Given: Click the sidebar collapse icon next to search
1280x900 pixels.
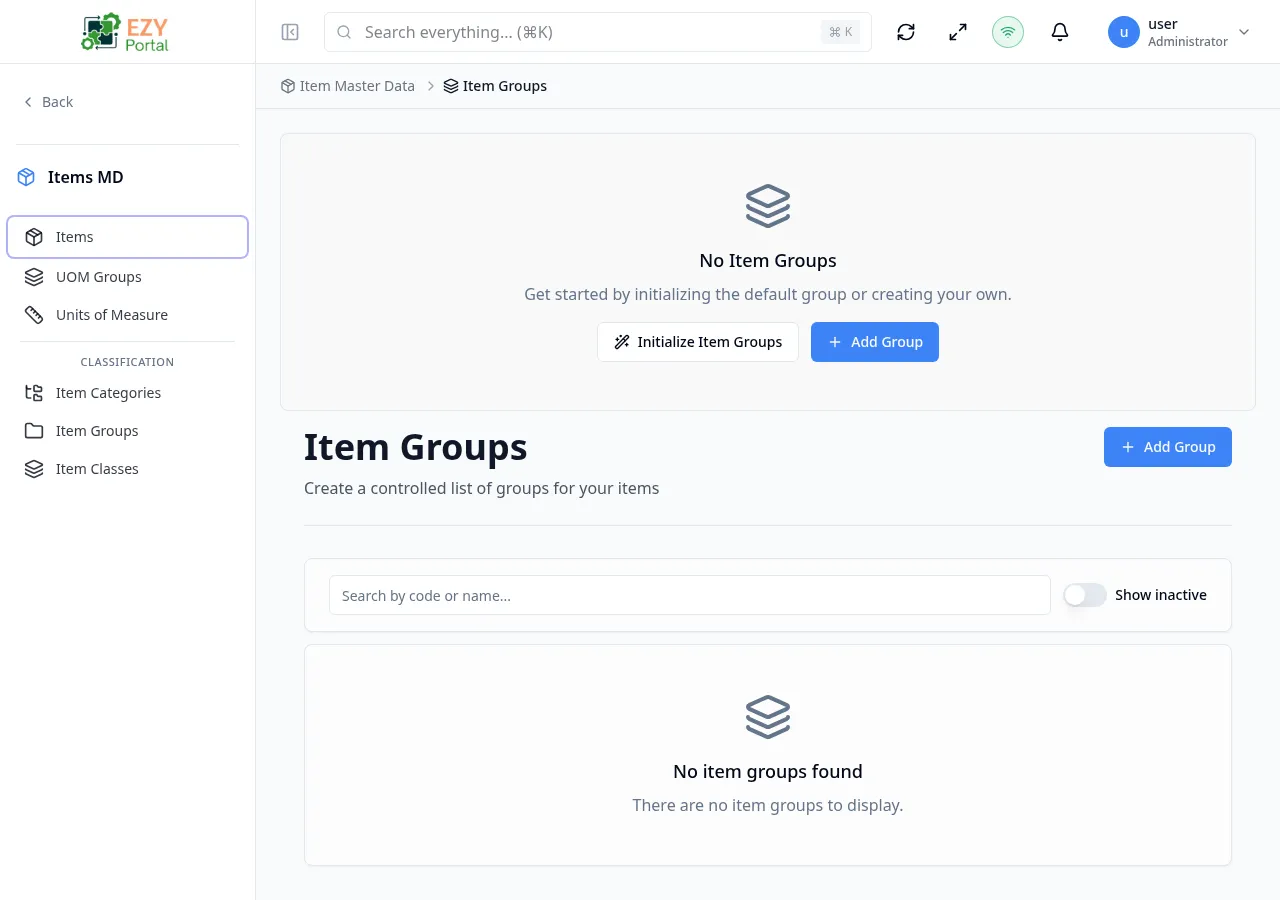Looking at the screenshot, I should (x=290, y=32).
